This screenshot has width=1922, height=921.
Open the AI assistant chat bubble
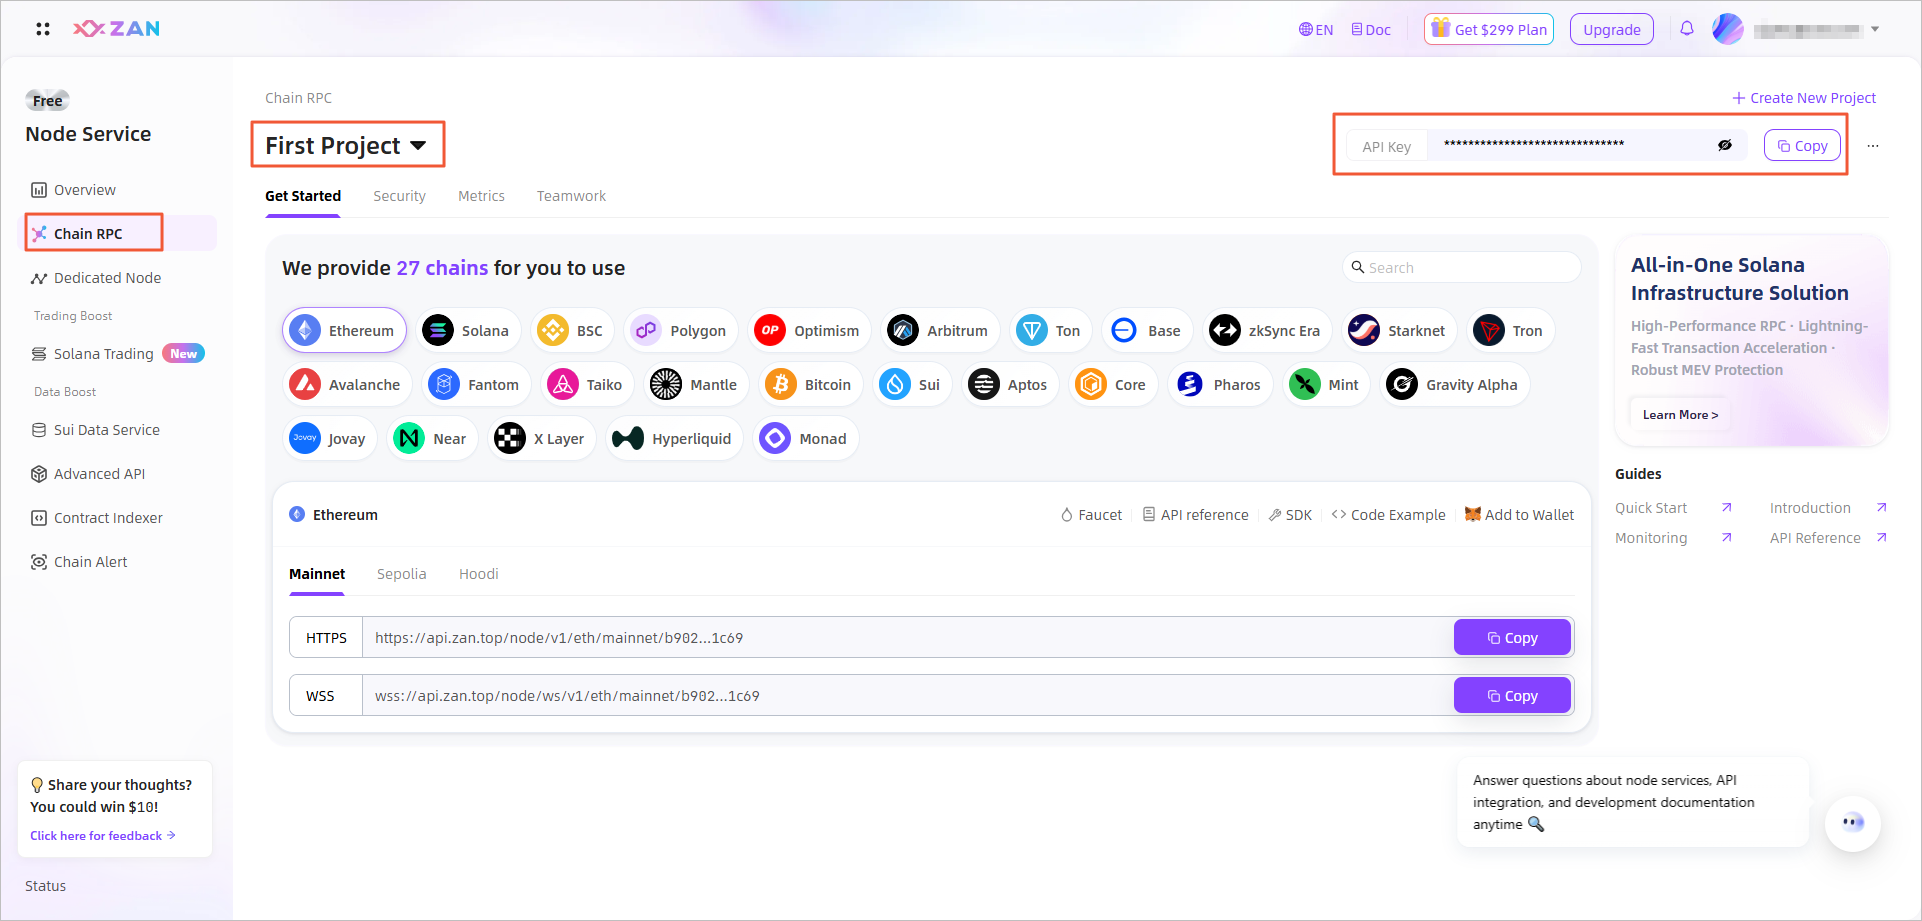pos(1853,823)
